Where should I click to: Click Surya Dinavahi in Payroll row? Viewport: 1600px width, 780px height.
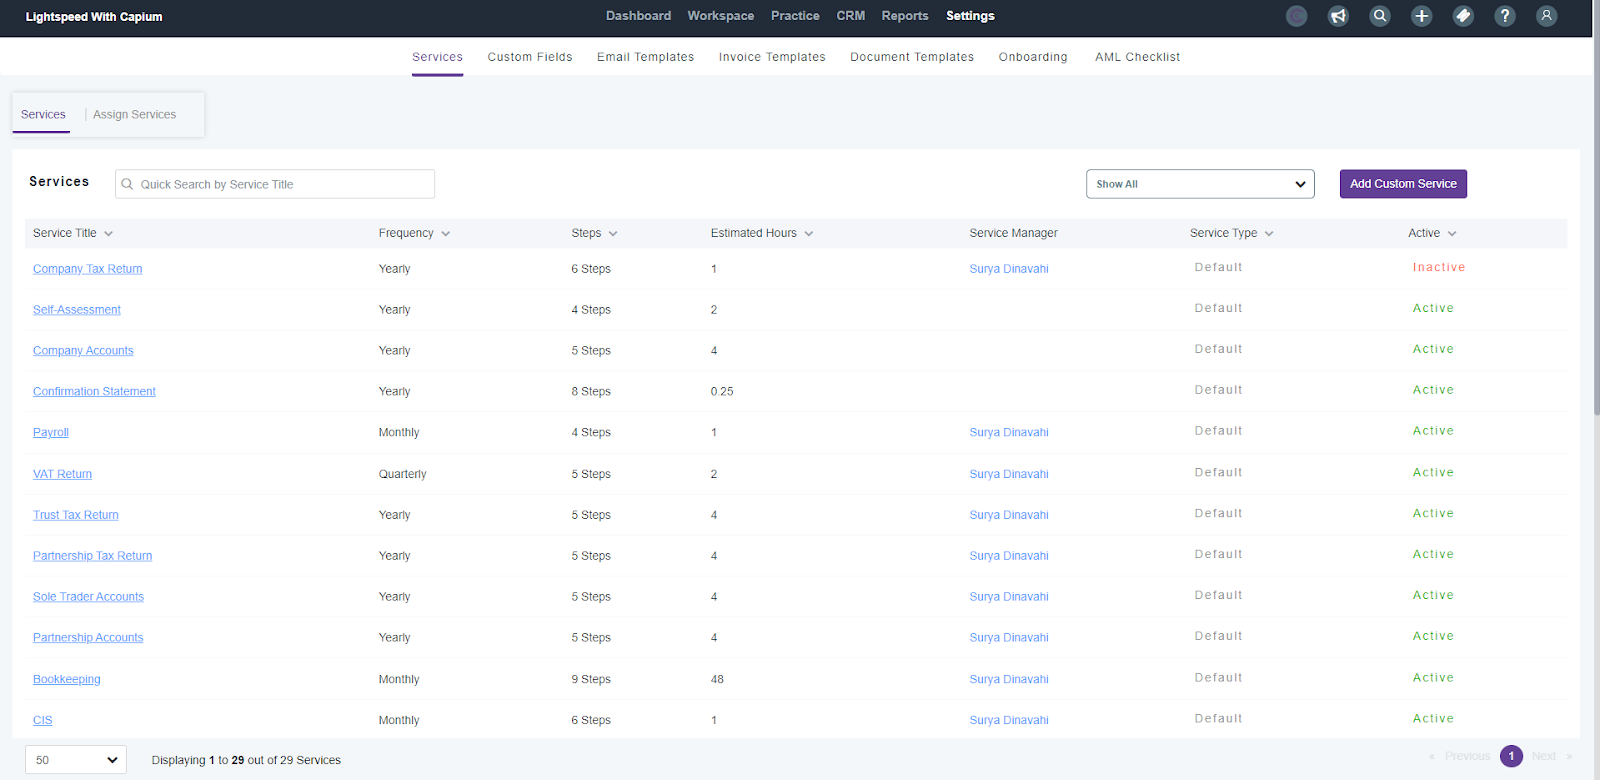(x=1009, y=433)
